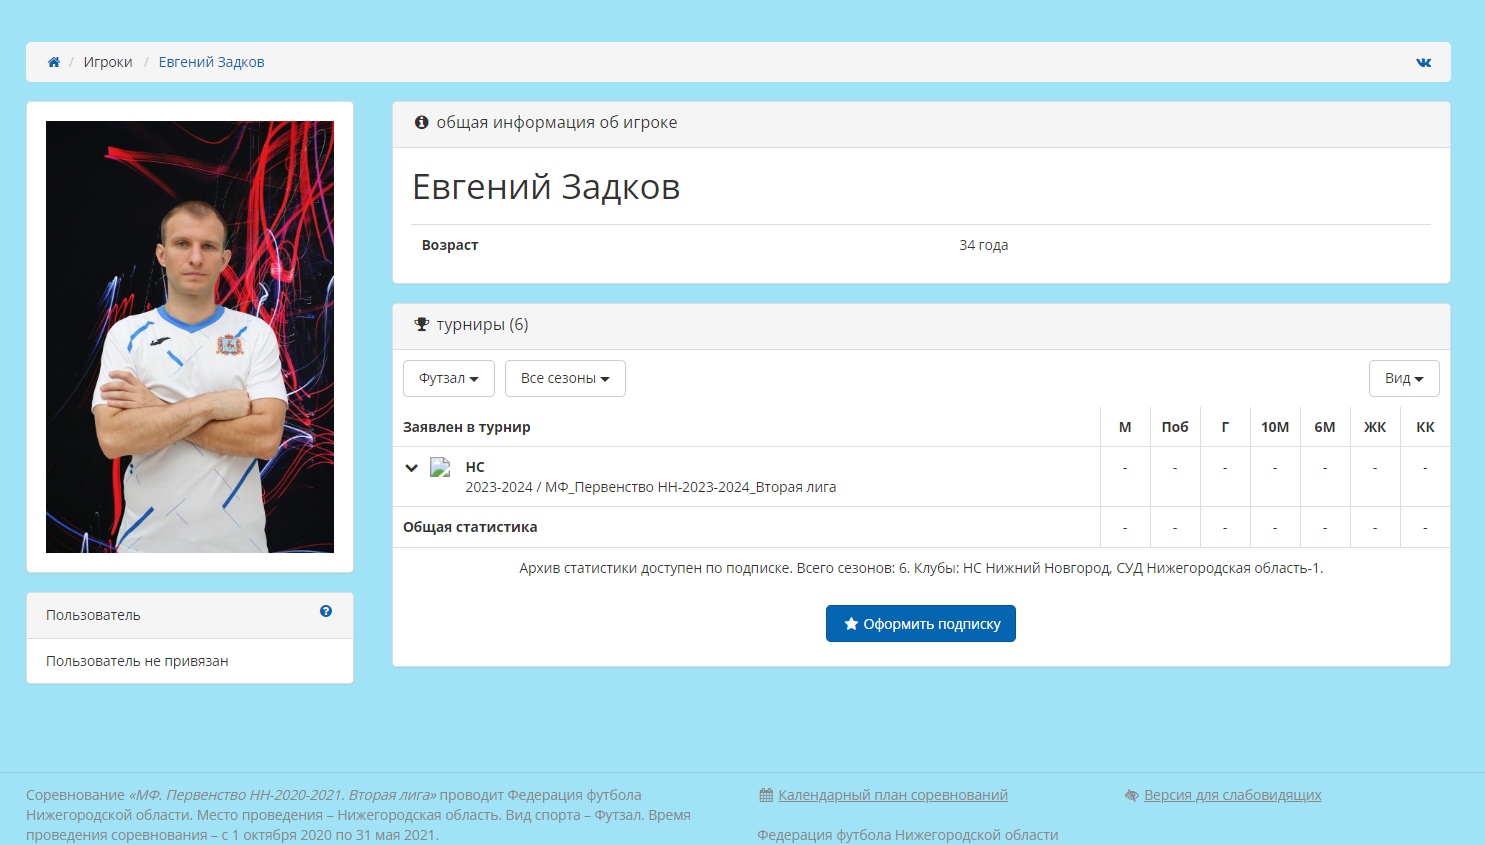
Task: Click the help question mark icon
Action: click(x=326, y=611)
